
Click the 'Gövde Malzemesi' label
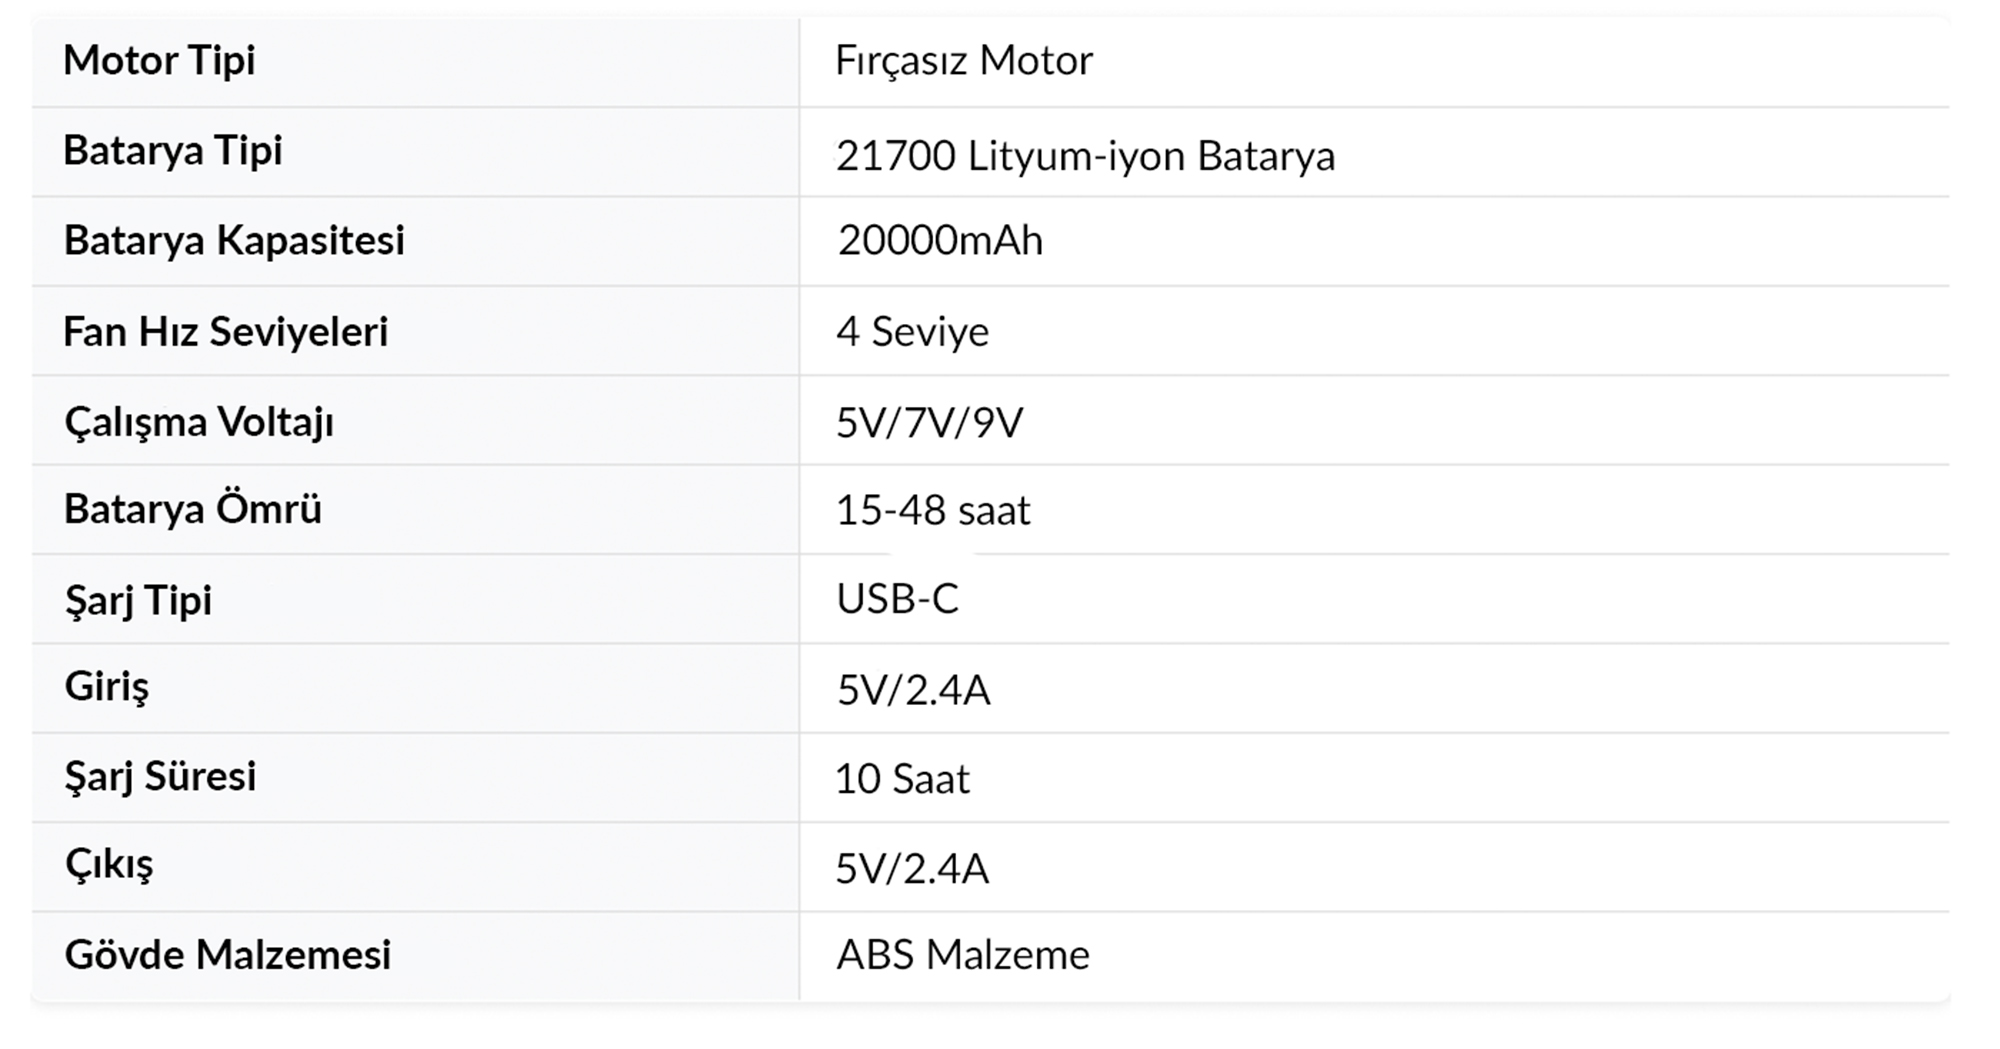(227, 955)
